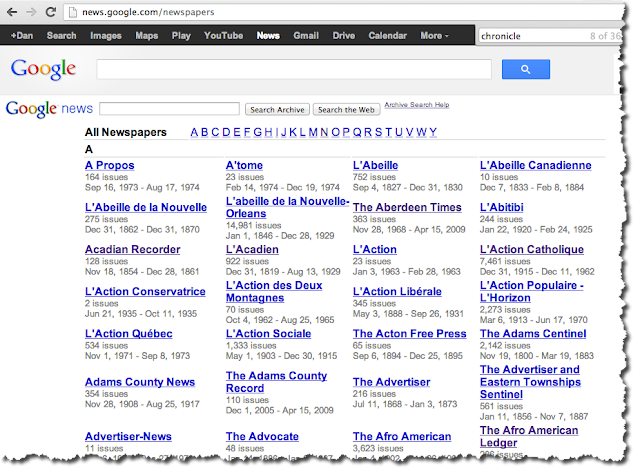Click the Search Archive button
Screen dimensions: 640x468
coord(277,110)
